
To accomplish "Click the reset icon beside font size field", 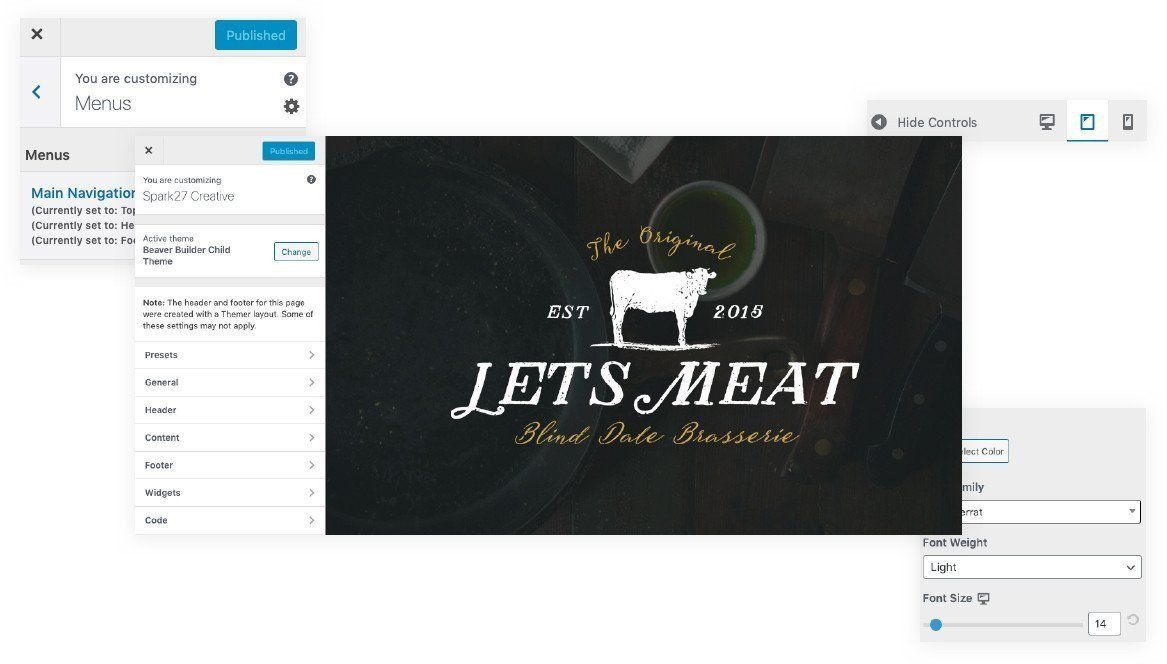I will click(x=1133, y=619).
